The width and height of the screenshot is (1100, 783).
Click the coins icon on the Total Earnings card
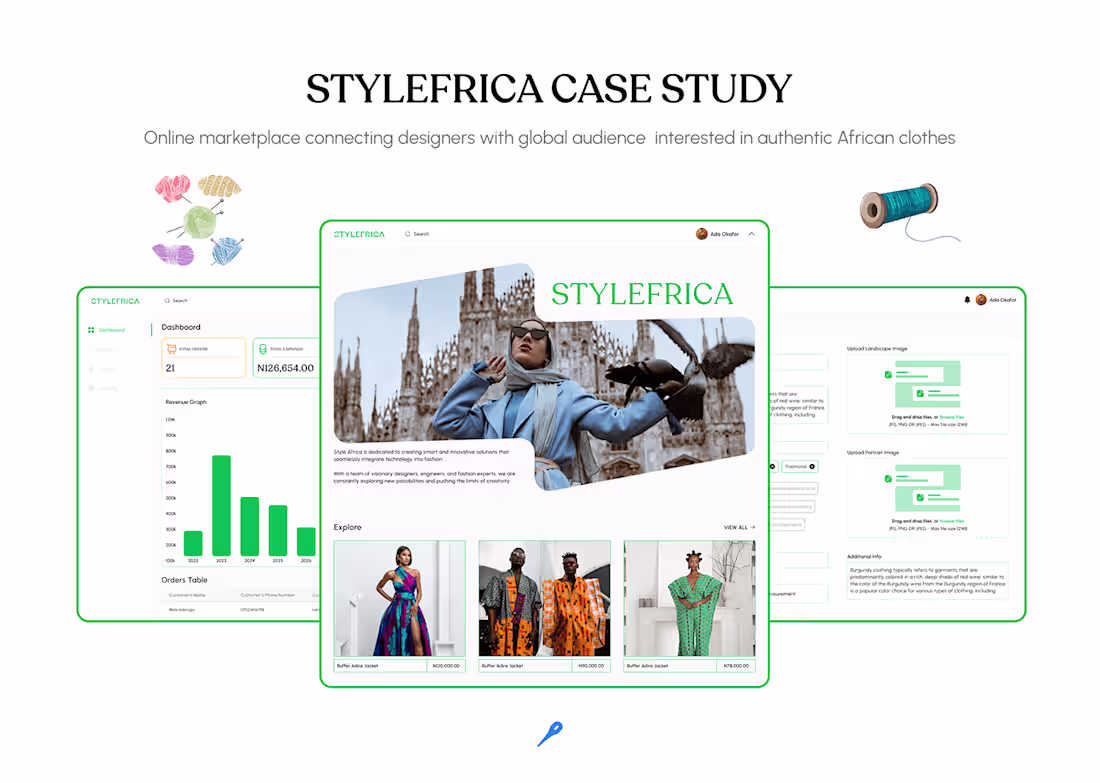point(262,348)
